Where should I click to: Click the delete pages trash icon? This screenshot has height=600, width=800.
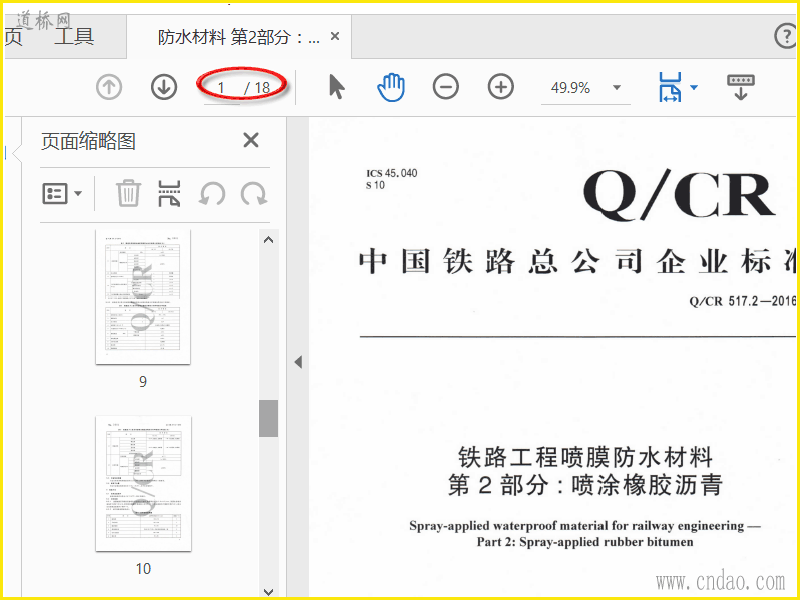(x=128, y=193)
